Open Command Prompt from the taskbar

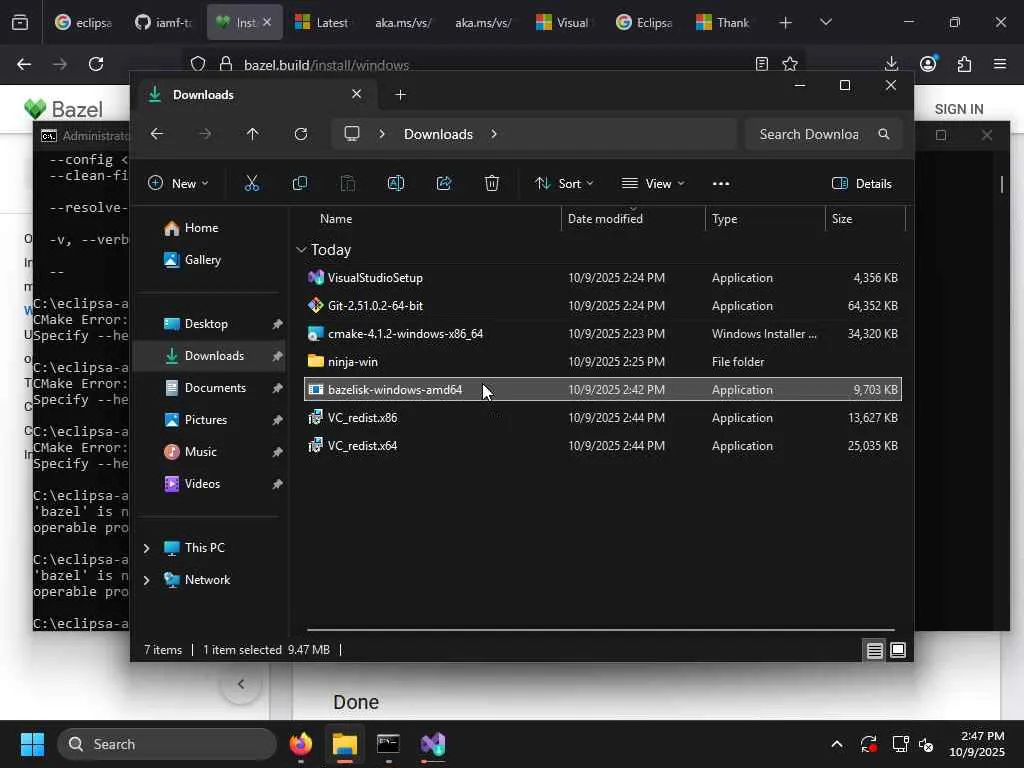[x=389, y=744]
